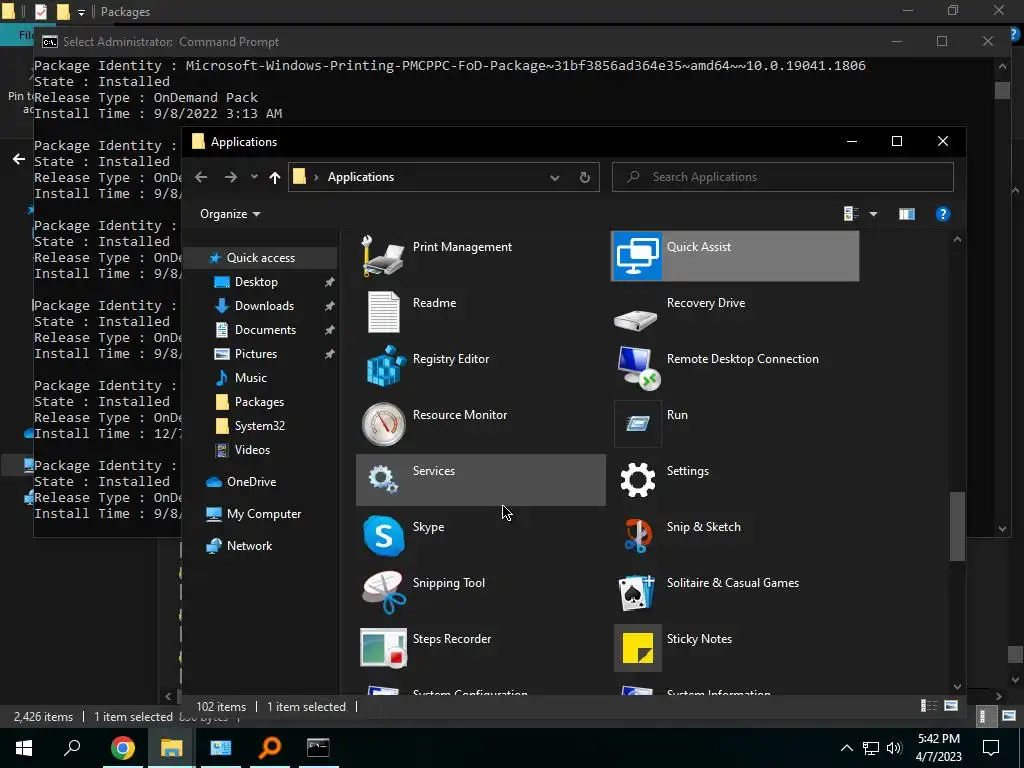The image size is (1024, 768).
Task: Click the Help question mark icon
Action: [x=942, y=214]
